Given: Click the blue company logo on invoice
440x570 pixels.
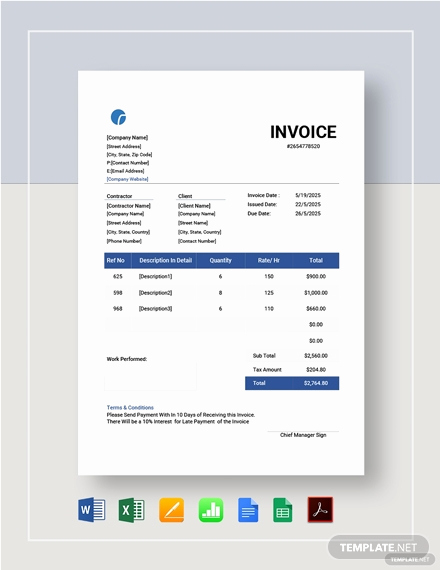Looking at the screenshot, I should pos(118,117).
